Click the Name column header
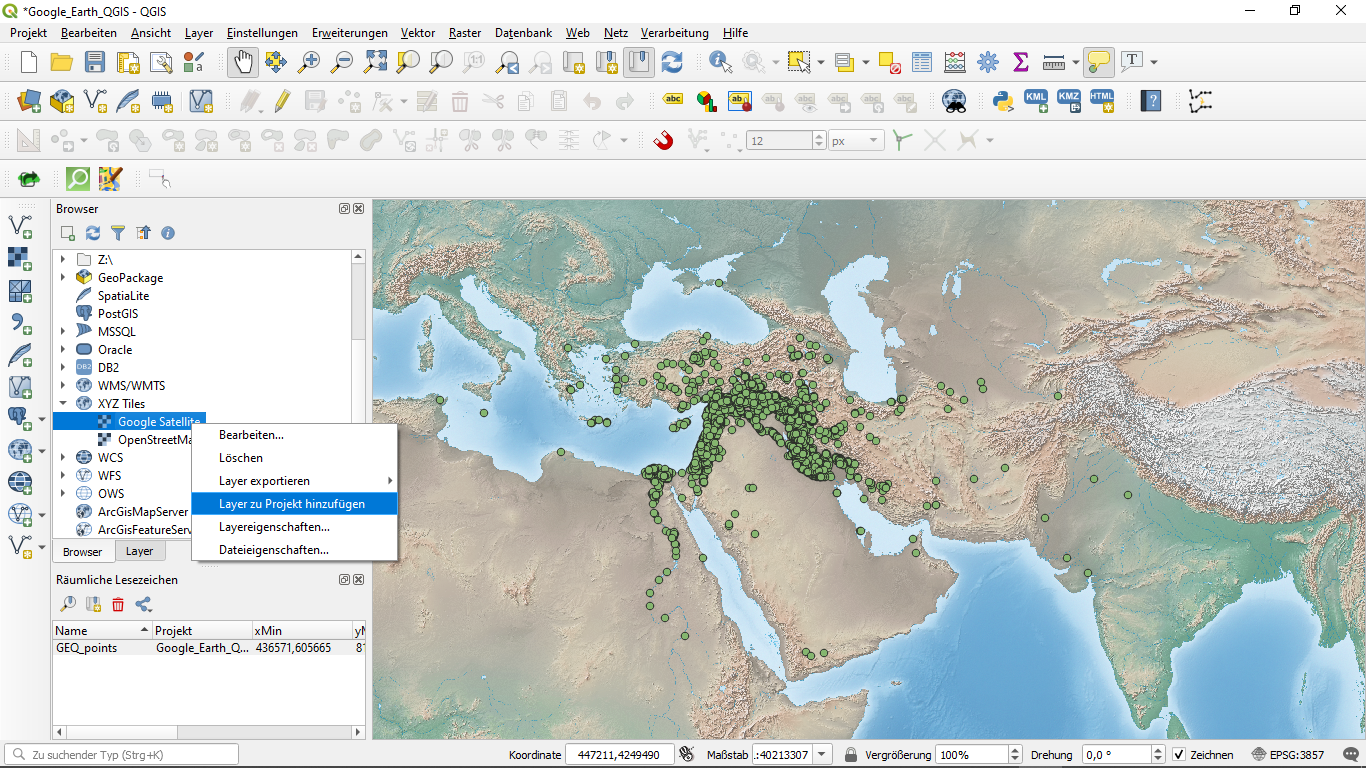Viewport: 1366px width, 768px height. point(102,631)
